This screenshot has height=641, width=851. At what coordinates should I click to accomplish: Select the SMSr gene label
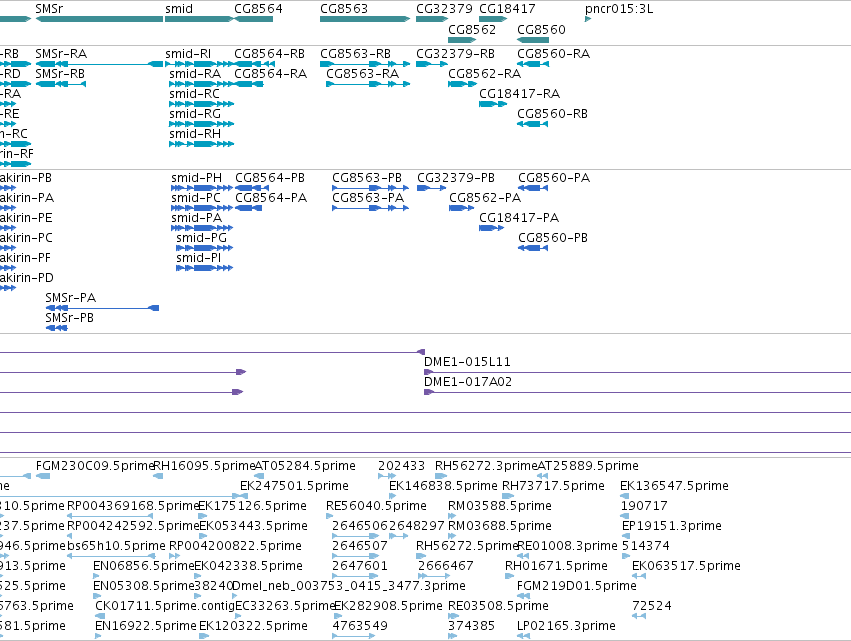49,9
